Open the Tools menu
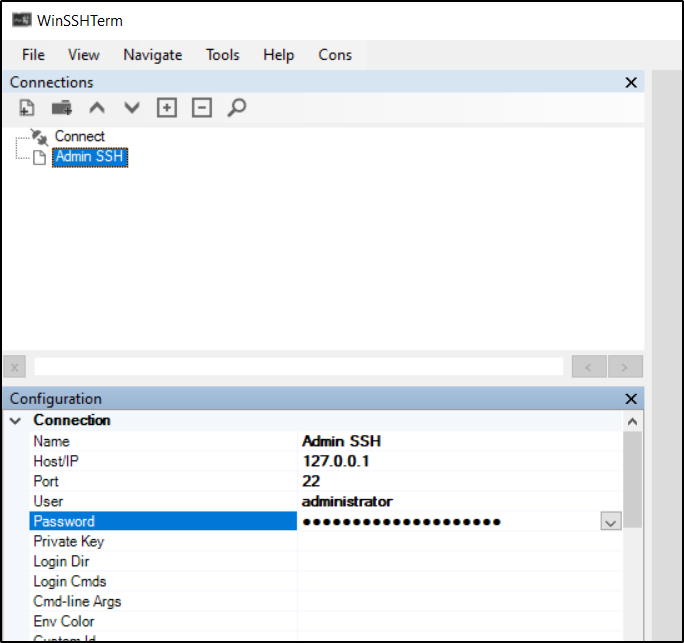The width and height of the screenshot is (684, 643). click(x=223, y=55)
